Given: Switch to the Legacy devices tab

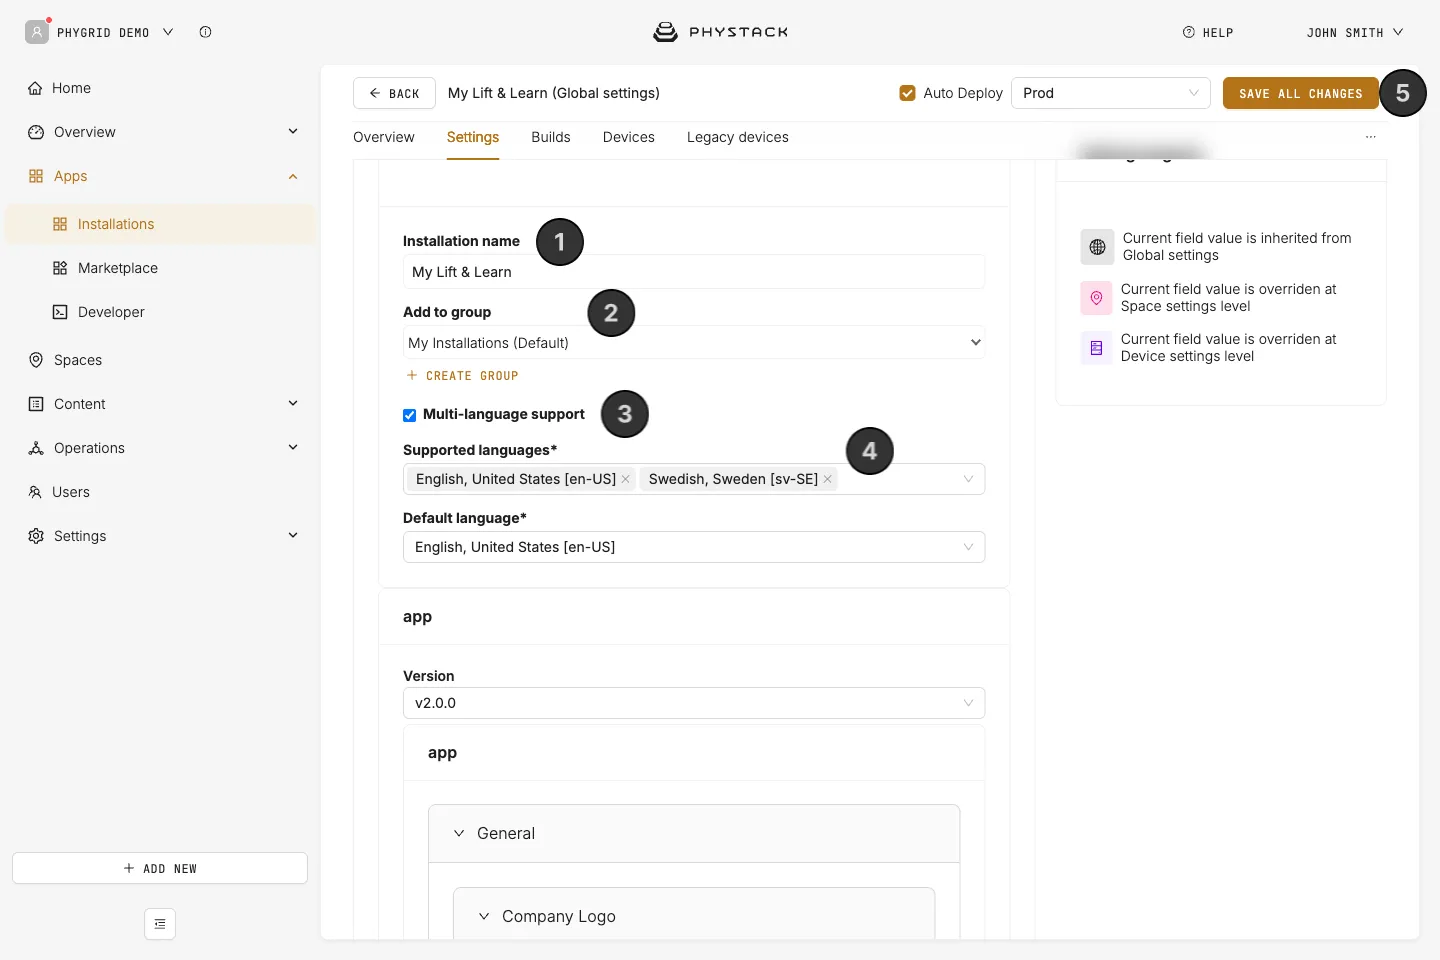Looking at the screenshot, I should [x=738, y=137].
